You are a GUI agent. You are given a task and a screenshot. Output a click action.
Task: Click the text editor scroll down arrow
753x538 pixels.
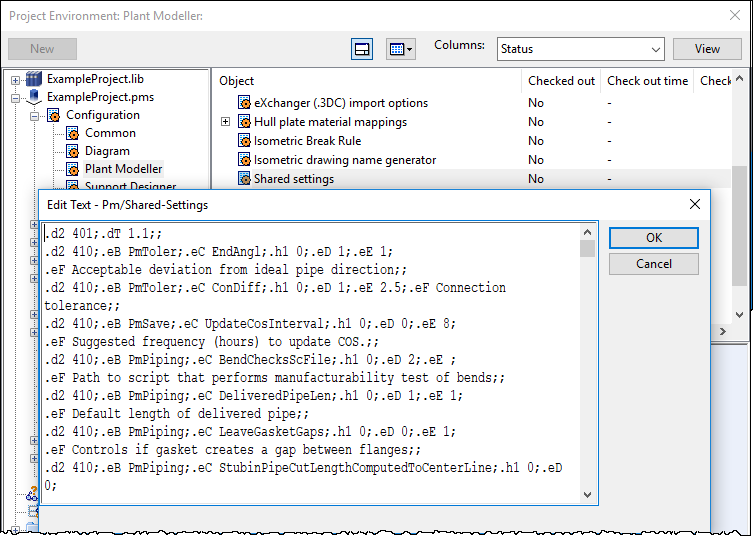coord(587,496)
